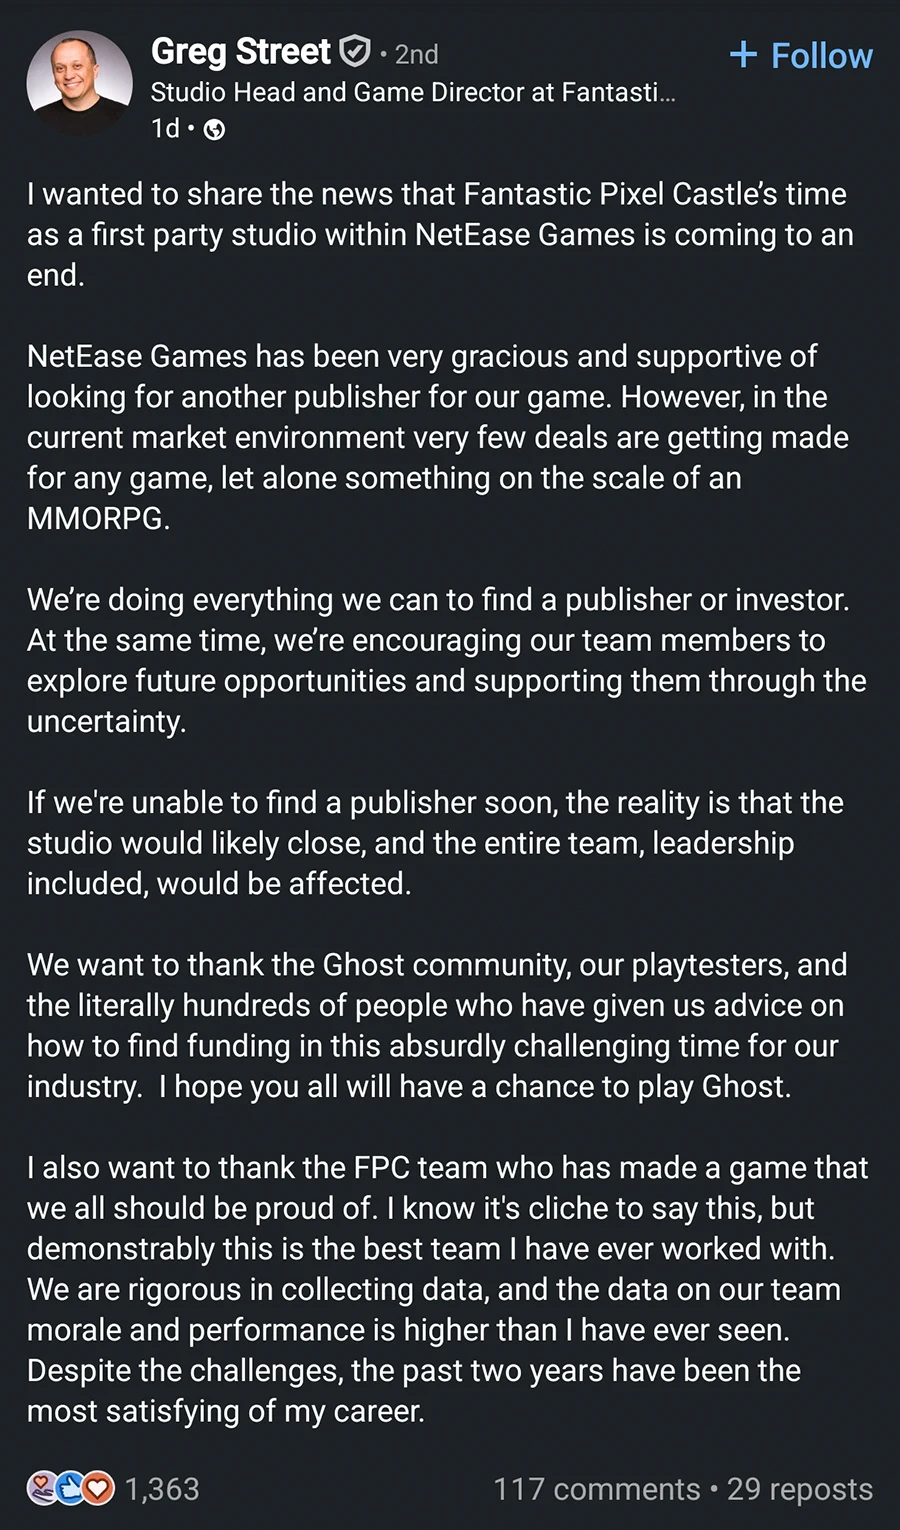Click the plus icon next to Follow
The image size is (900, 1530).
click(743, 55)
